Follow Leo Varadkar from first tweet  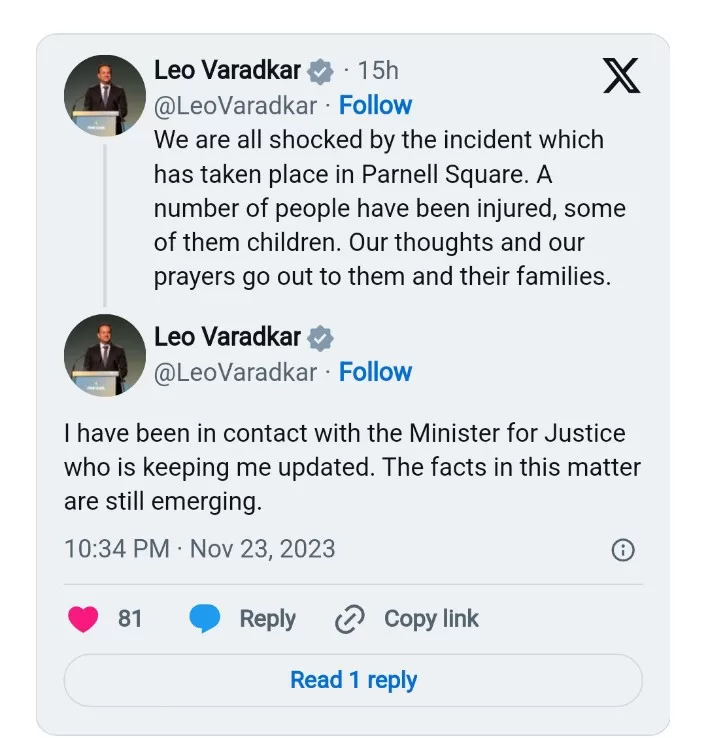[x=375, y=105]
